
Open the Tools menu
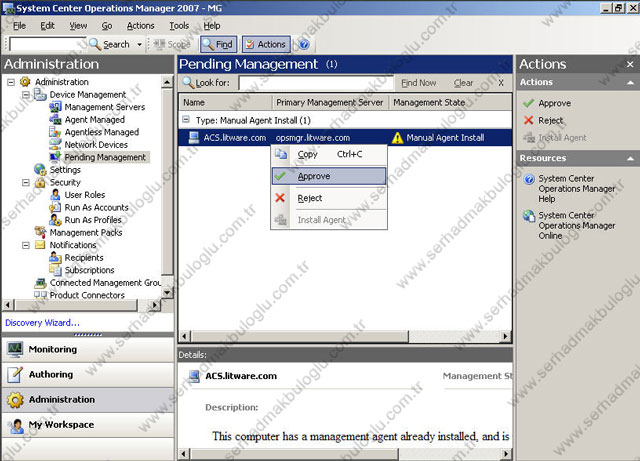pos(179,26)
